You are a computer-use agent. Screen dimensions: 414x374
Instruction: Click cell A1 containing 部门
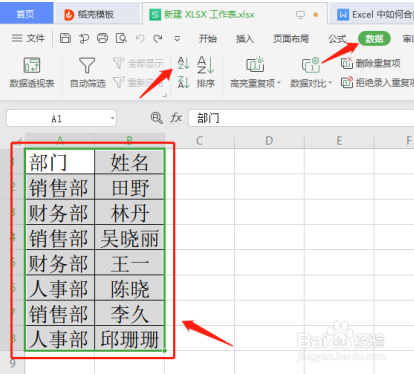(60, 162)
